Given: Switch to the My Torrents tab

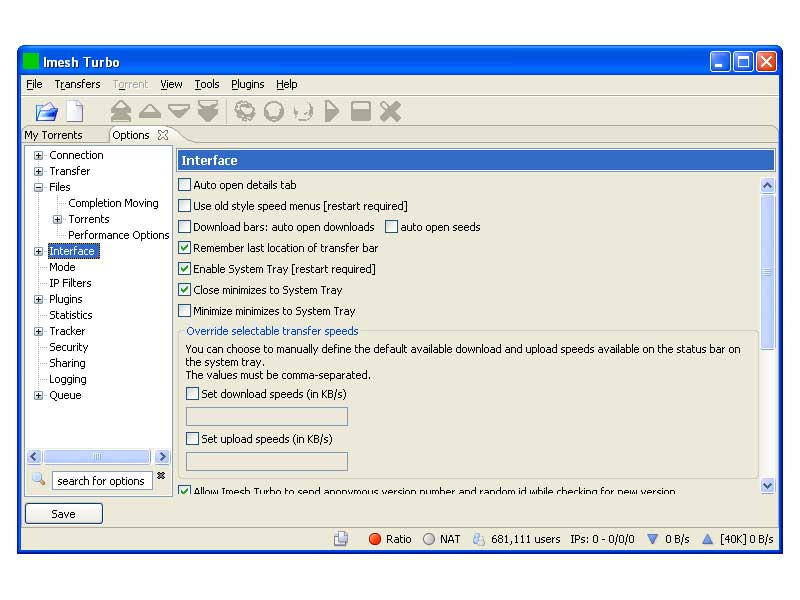Looking at the screenshot, I should 53,135.
